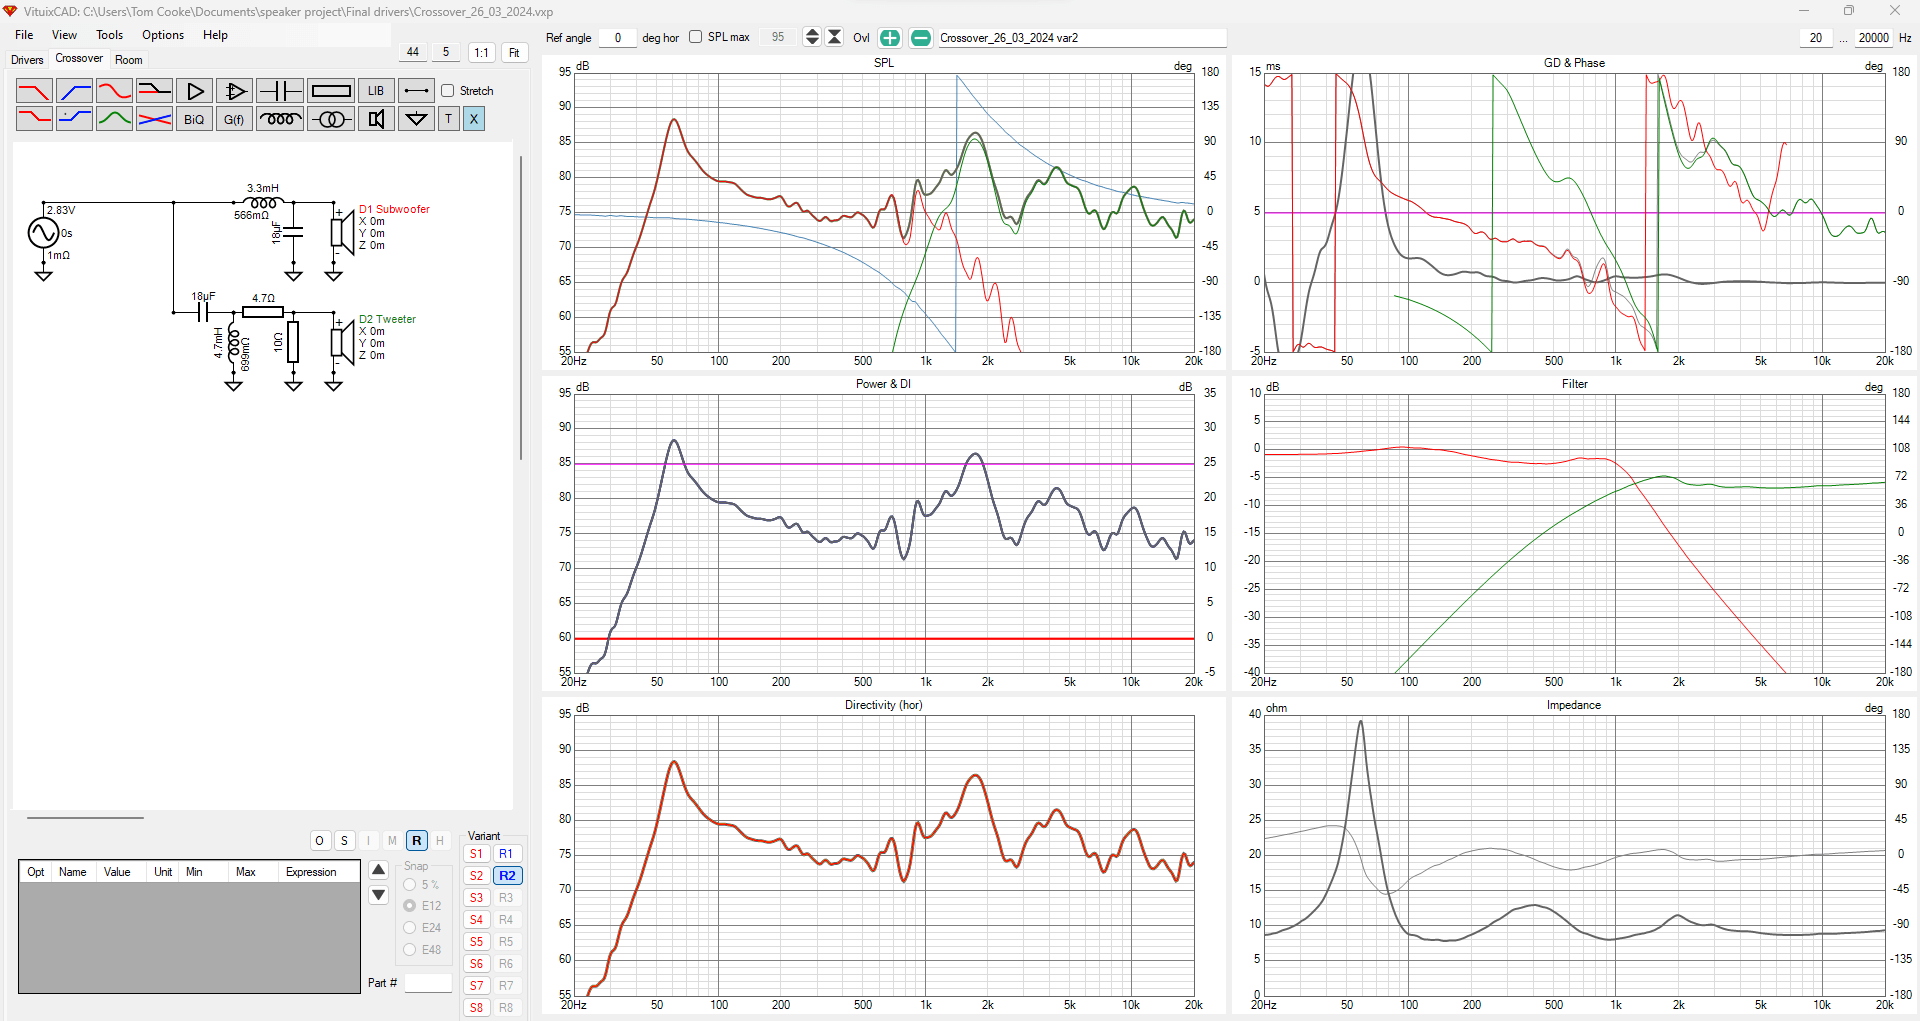The image size is (1920, 1021).
Task: Enable the SPL max checkbox
Action: (x=695, y=37)
